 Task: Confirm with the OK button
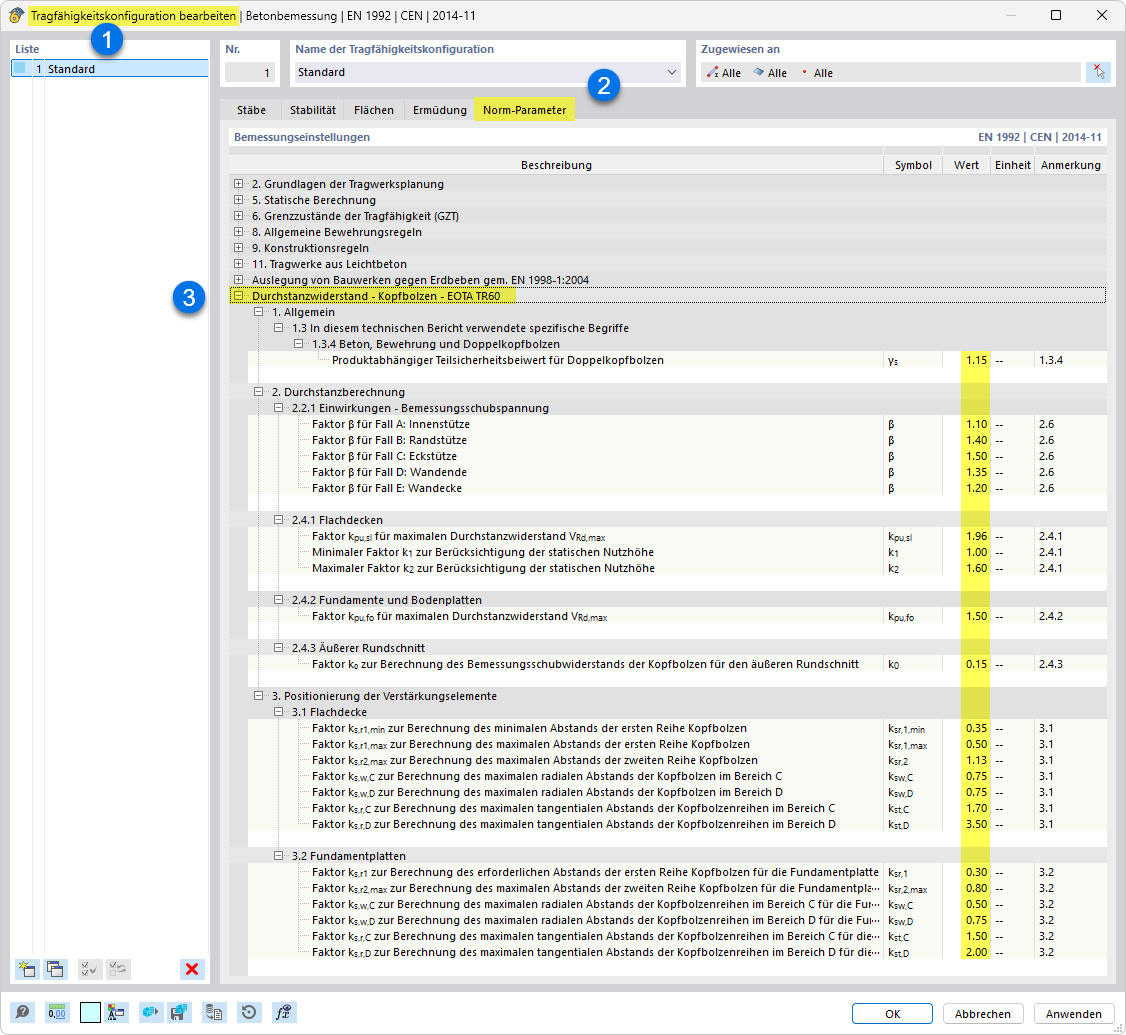[x=892, y=1013]
